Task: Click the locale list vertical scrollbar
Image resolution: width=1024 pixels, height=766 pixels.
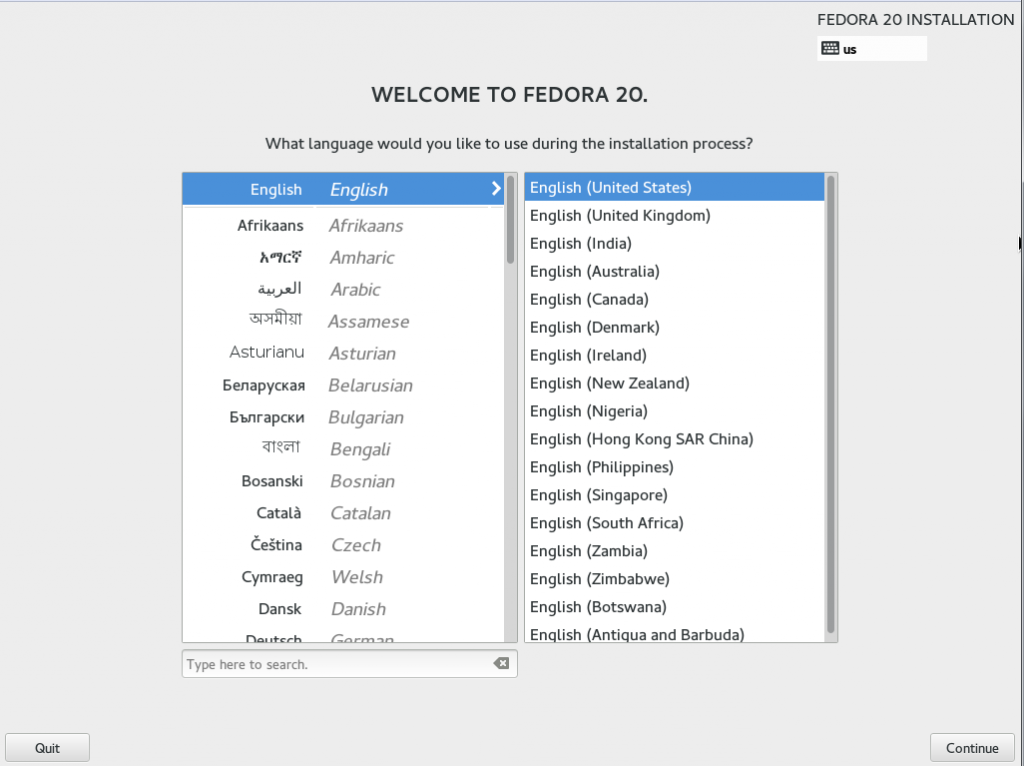Action: click(831, 404)
